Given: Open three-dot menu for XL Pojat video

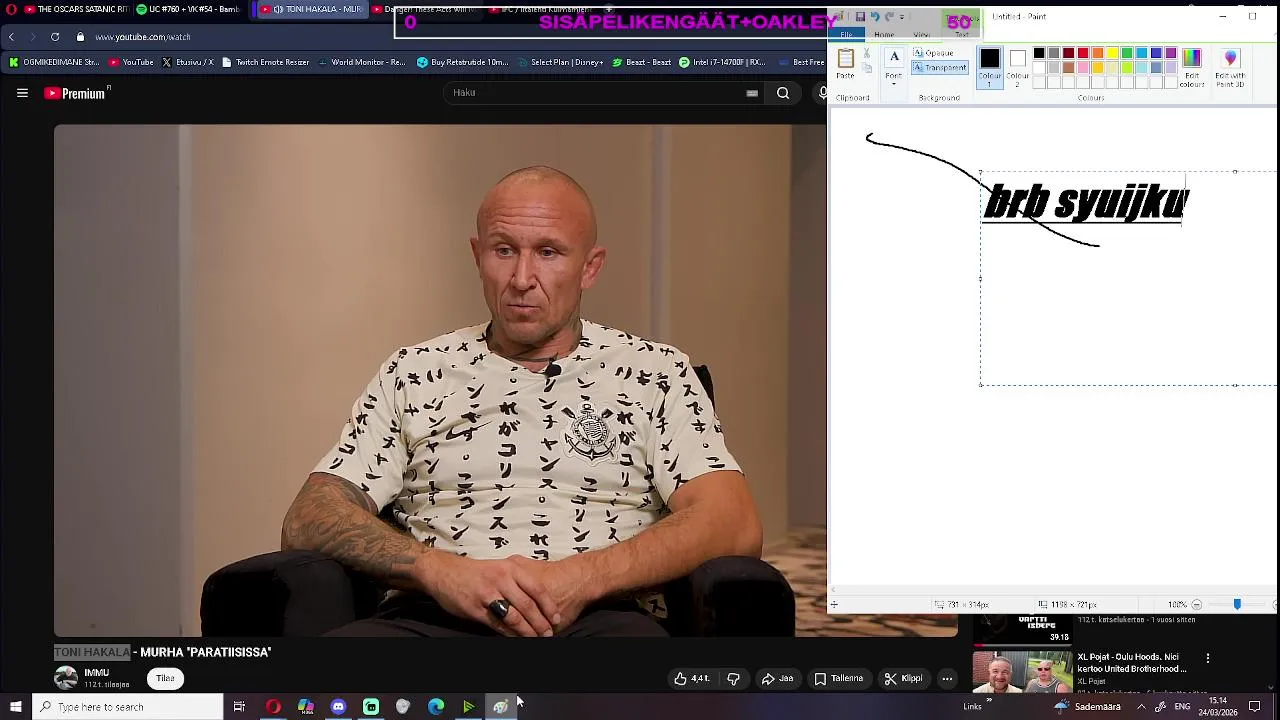Looking at the screenshot, I should (1208, 658).
